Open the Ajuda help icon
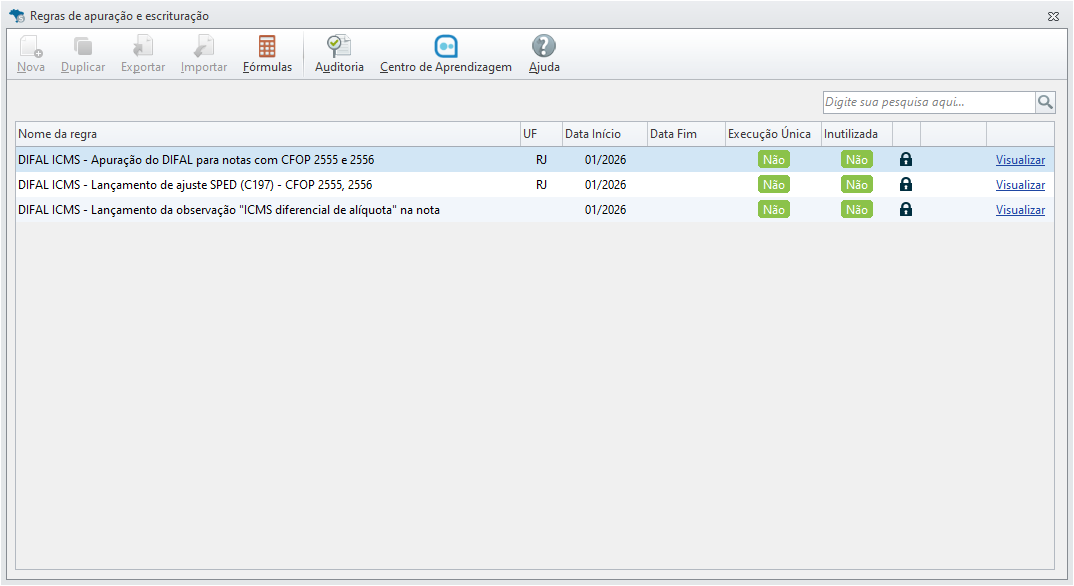The width and height of the screenshot is (1074, 586). (x=544, y=47)
